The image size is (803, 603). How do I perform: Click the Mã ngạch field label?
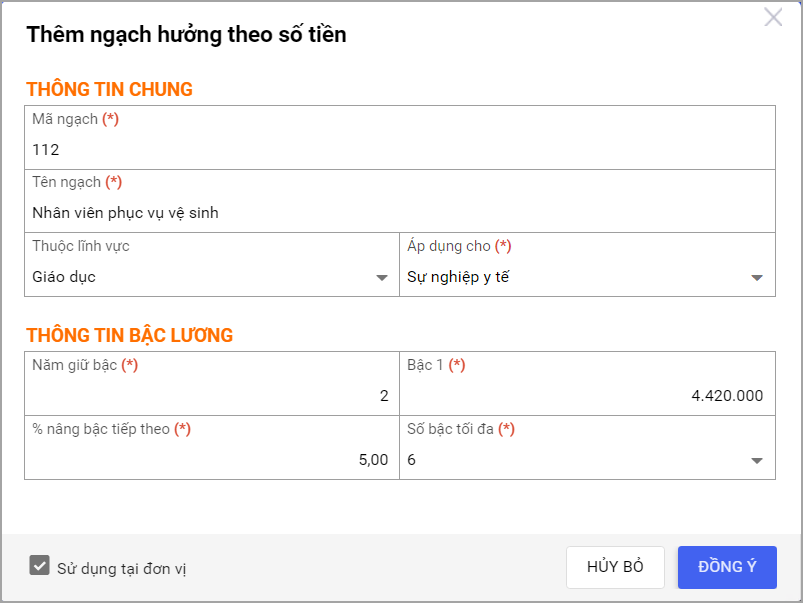click(x=75, y=119)
